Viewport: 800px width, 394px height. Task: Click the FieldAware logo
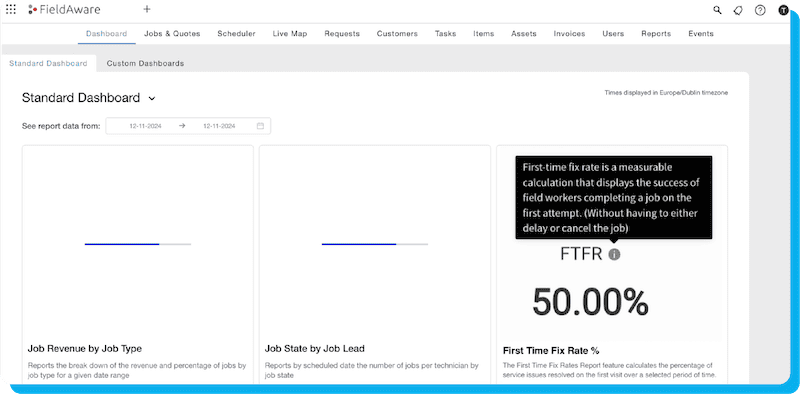[64, 9]
